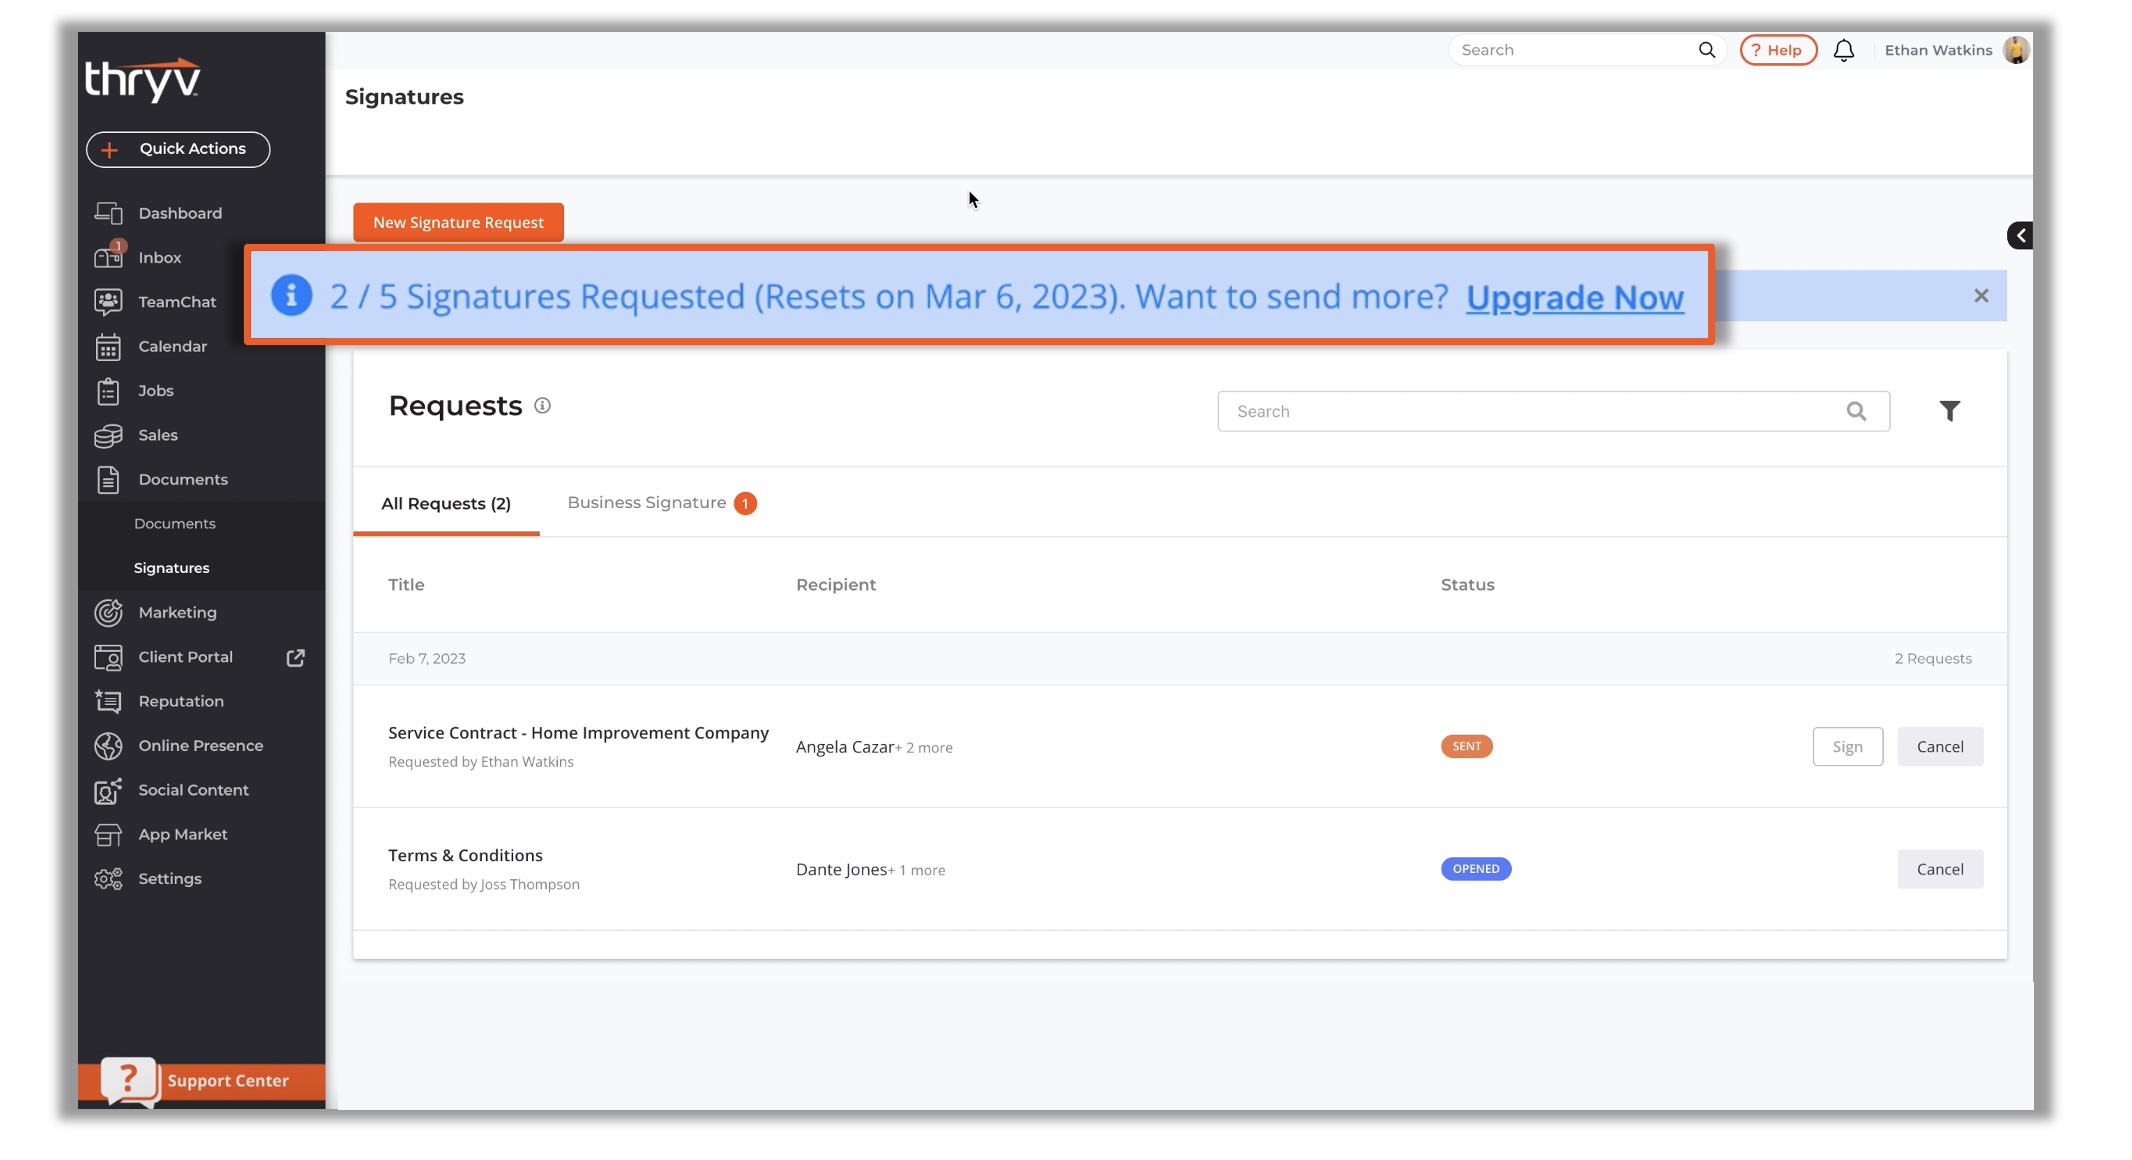The height and width of the screenshot is (1160, 2132).
Task: Open the Inbox icon with notification badge
Action: [108, 257]
